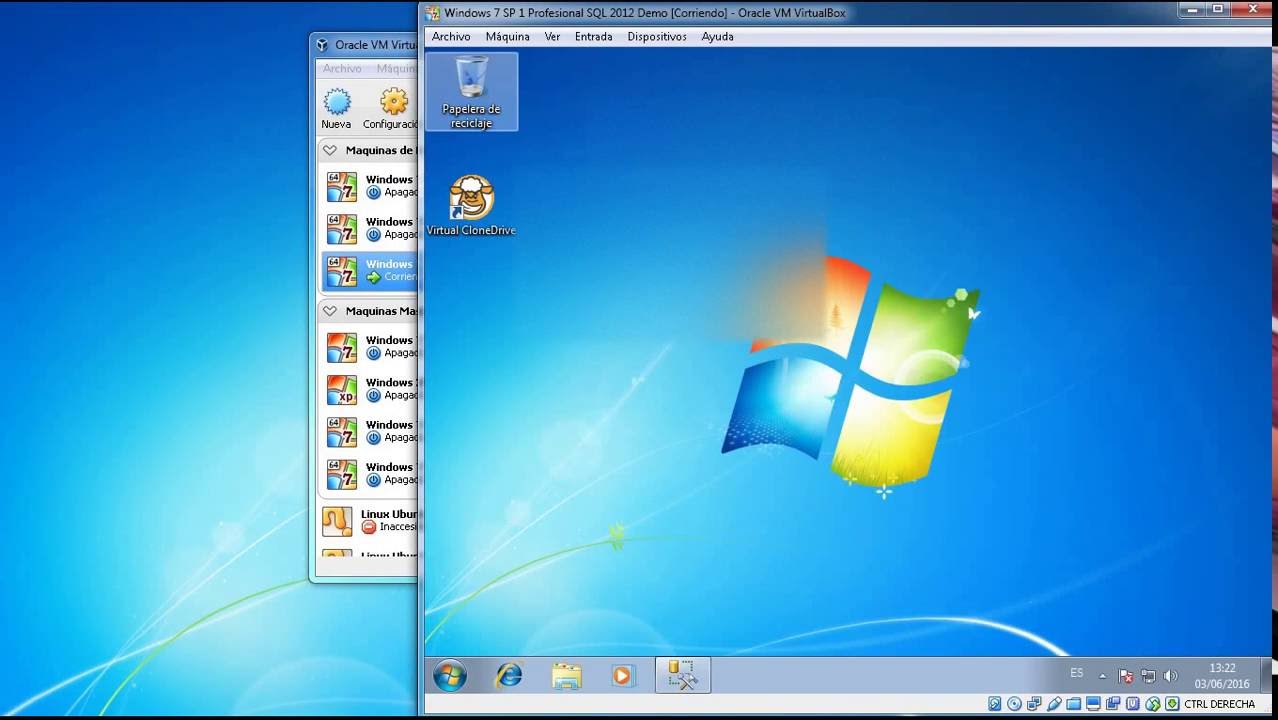
Task: Launch Windows Media Player from guest taskbar
Action: point(622,676)
